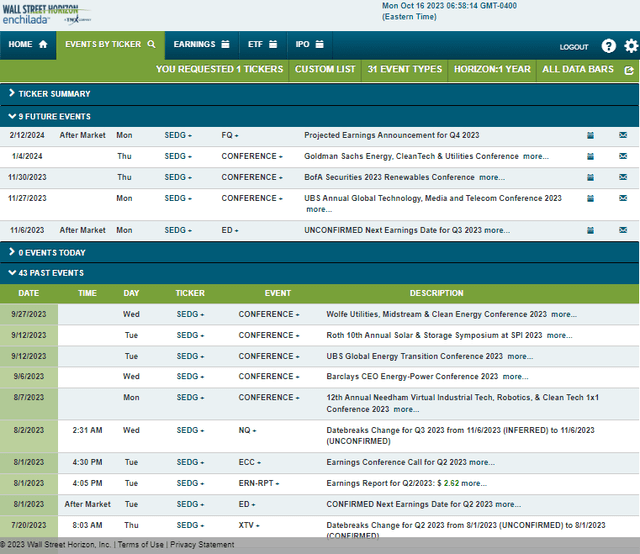Open ECC event type dropdown
This screenshot has width=640, height=554.
pyautogui.click(x=250, y=462)
